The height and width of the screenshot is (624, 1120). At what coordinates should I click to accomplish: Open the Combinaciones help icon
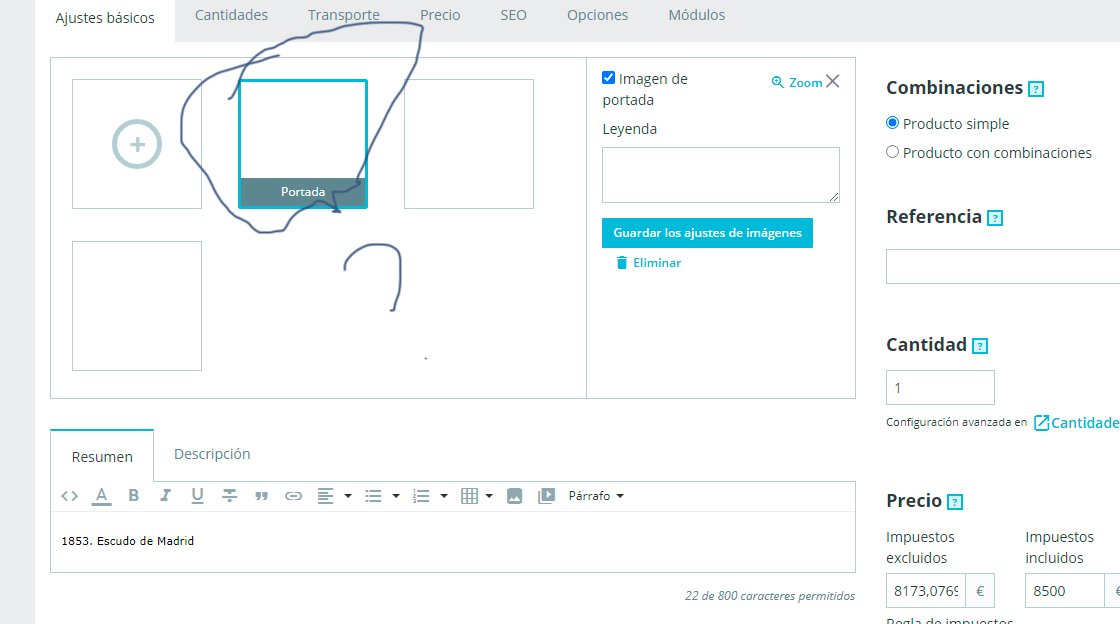click(1036, 89)
